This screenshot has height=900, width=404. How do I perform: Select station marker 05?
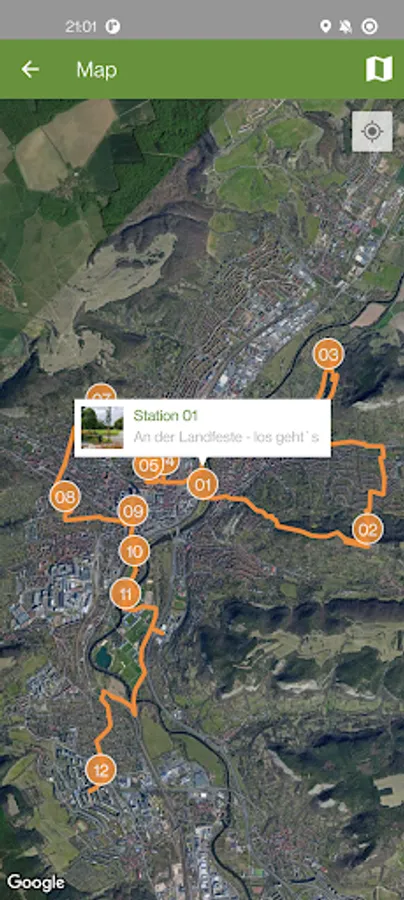pyautogui.click(x=148, y=465)
